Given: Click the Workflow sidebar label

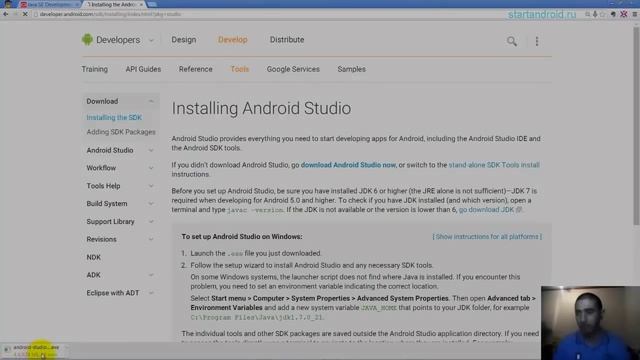Looking at the screenshot, I should pos(101,168).
